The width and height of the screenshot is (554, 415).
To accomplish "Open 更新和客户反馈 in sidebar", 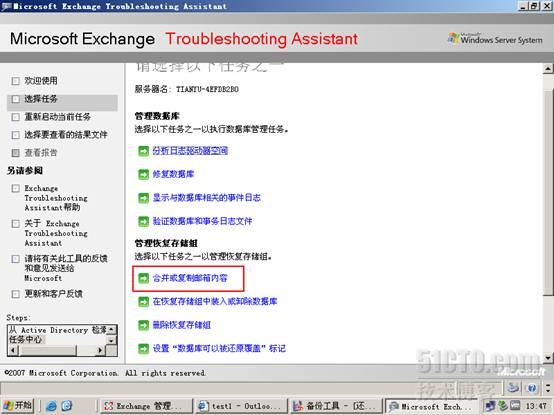I will coord(53,294).
